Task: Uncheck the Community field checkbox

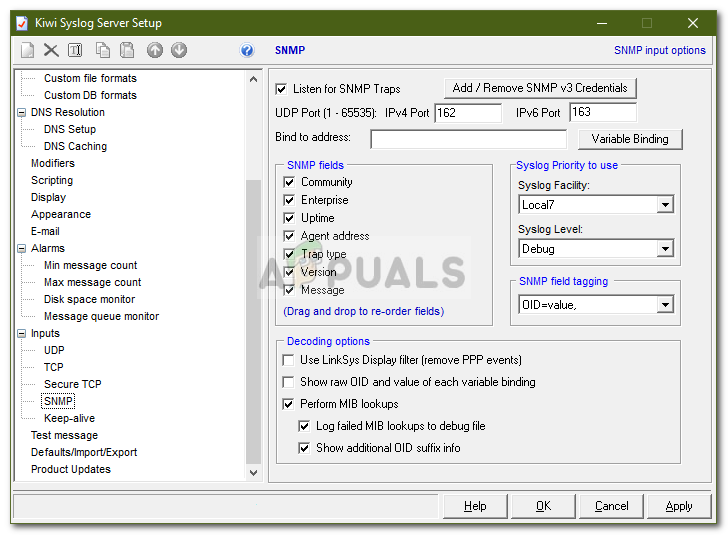Action: point(289,182)
